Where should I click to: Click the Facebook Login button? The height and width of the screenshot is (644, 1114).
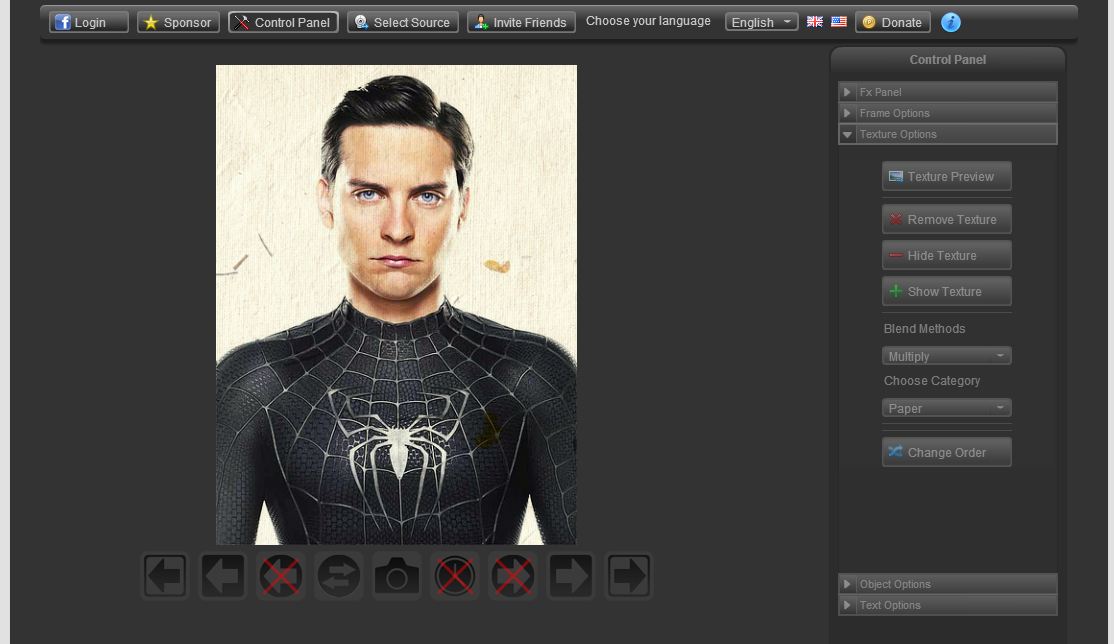(x=89, y=22)
